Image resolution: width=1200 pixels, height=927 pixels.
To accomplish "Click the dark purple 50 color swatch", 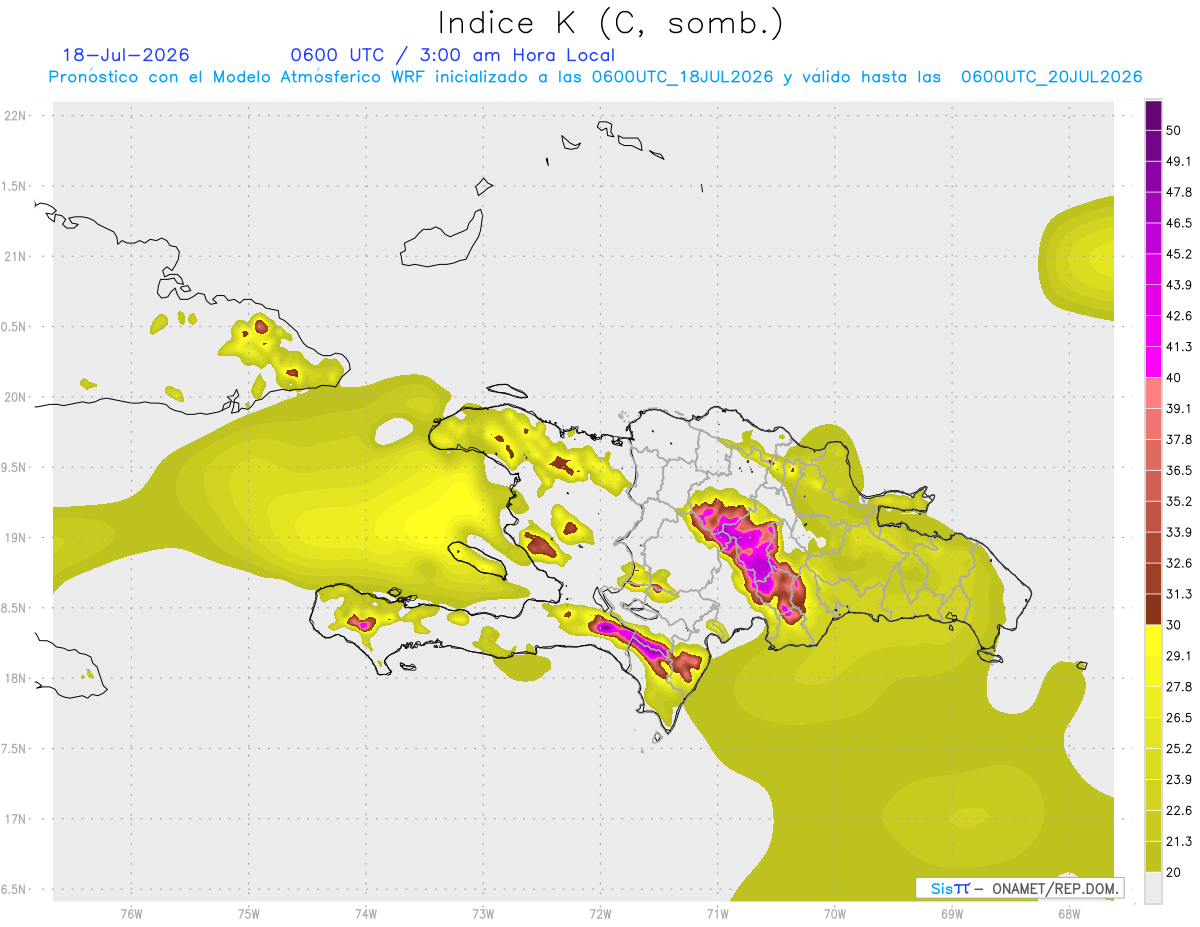I will click(x=1153, y=115).
